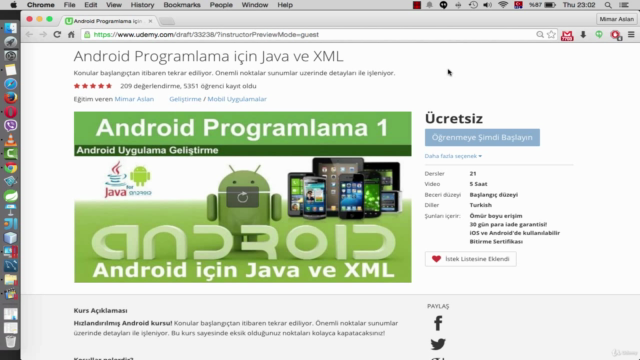Click the five-star course rating

tap(93, 86)
